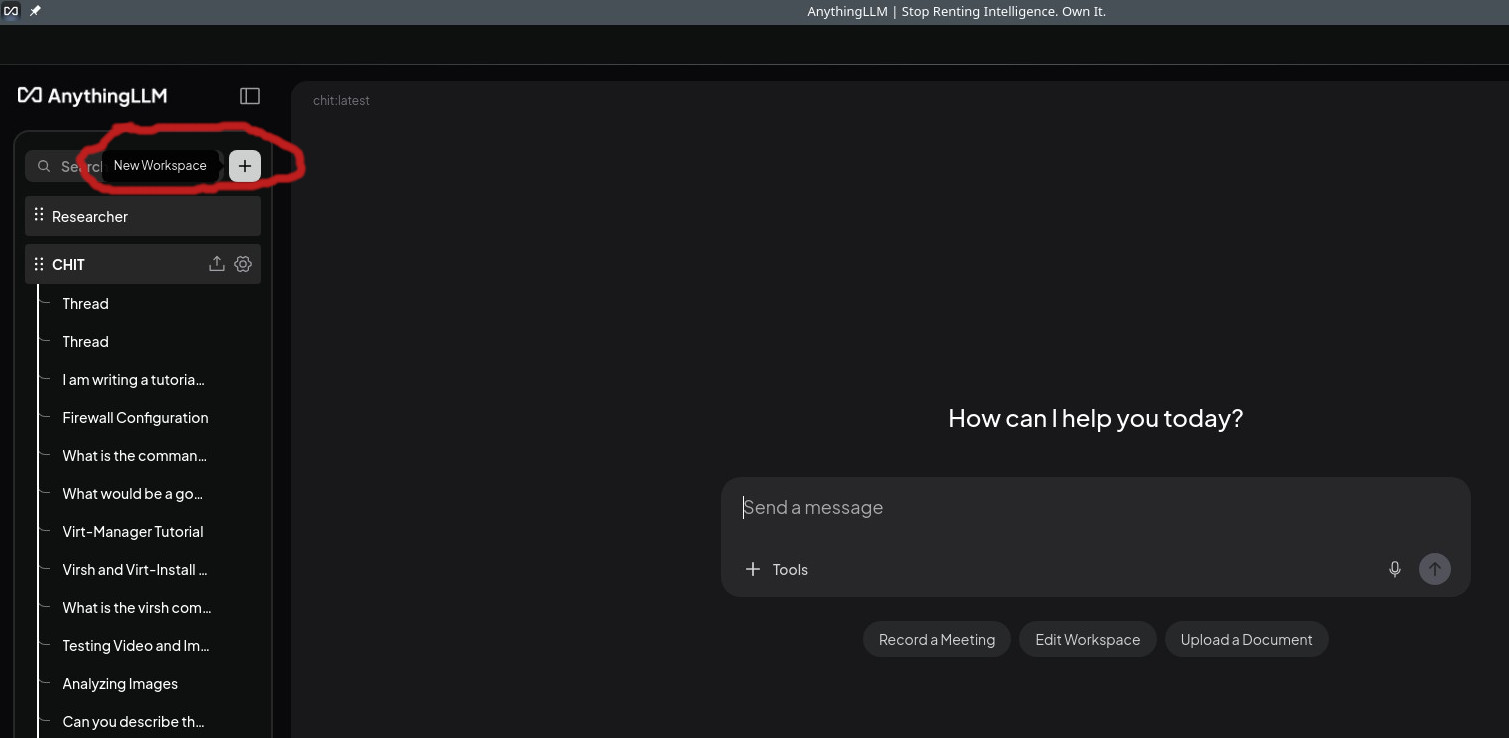Toggle the pin icon in the title bar
Viewport: 1509px width, 738px height.
click(35, 11)
